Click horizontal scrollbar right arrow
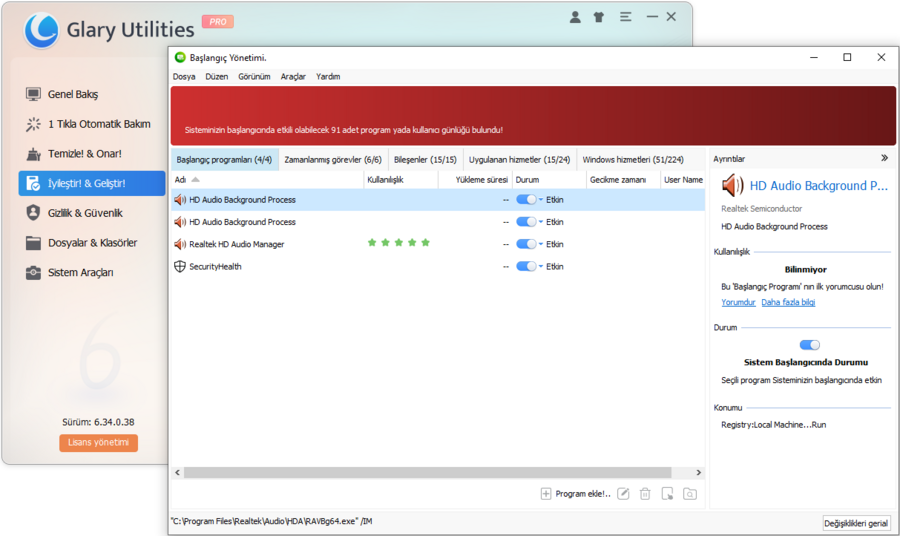The width and height of the screenshot is (900, 536). pos(699,472)
